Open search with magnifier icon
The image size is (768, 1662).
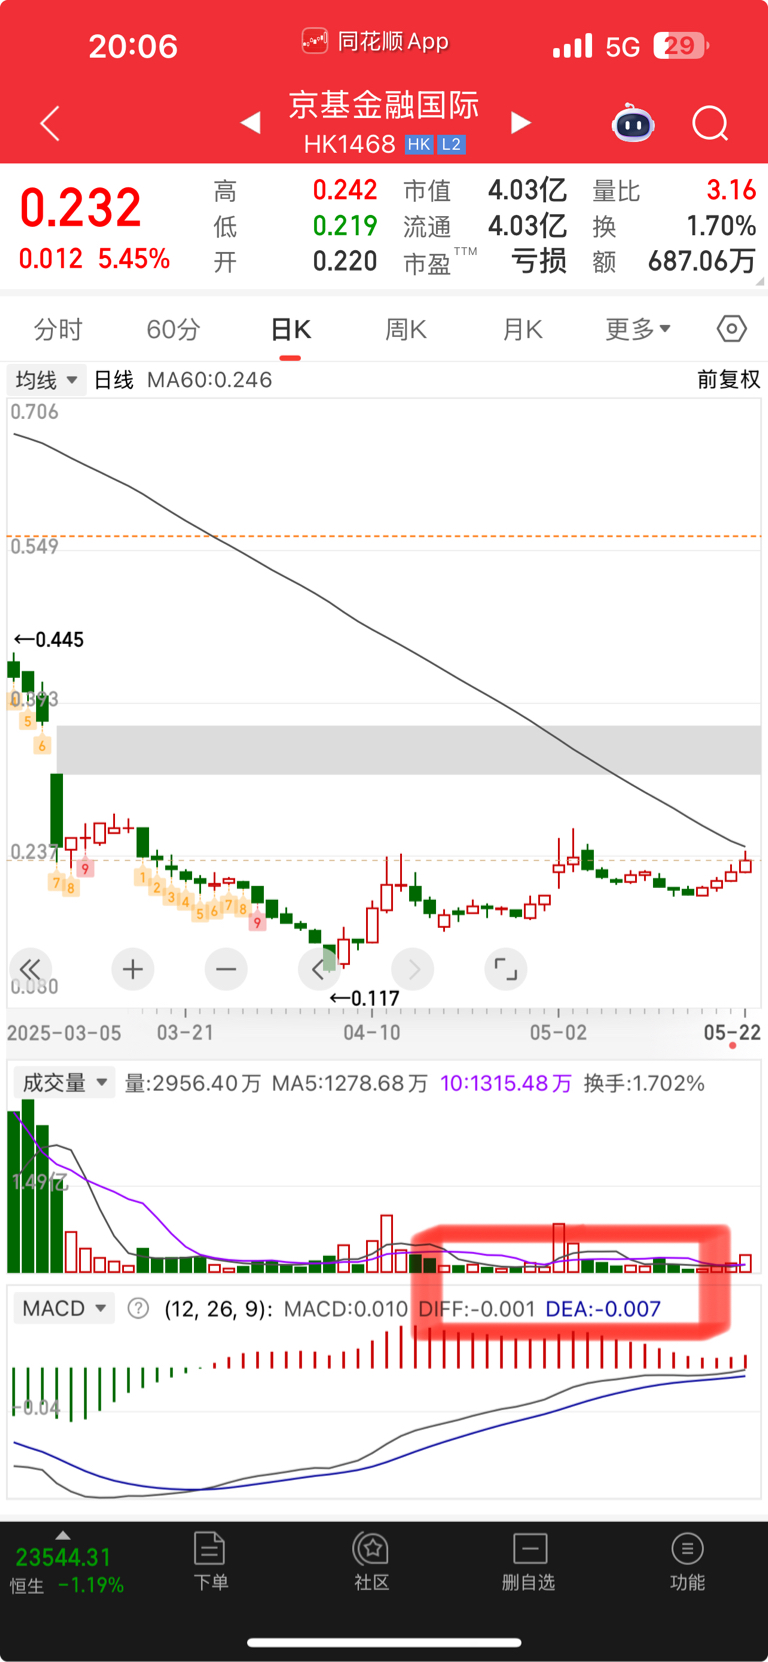[710, 124]
